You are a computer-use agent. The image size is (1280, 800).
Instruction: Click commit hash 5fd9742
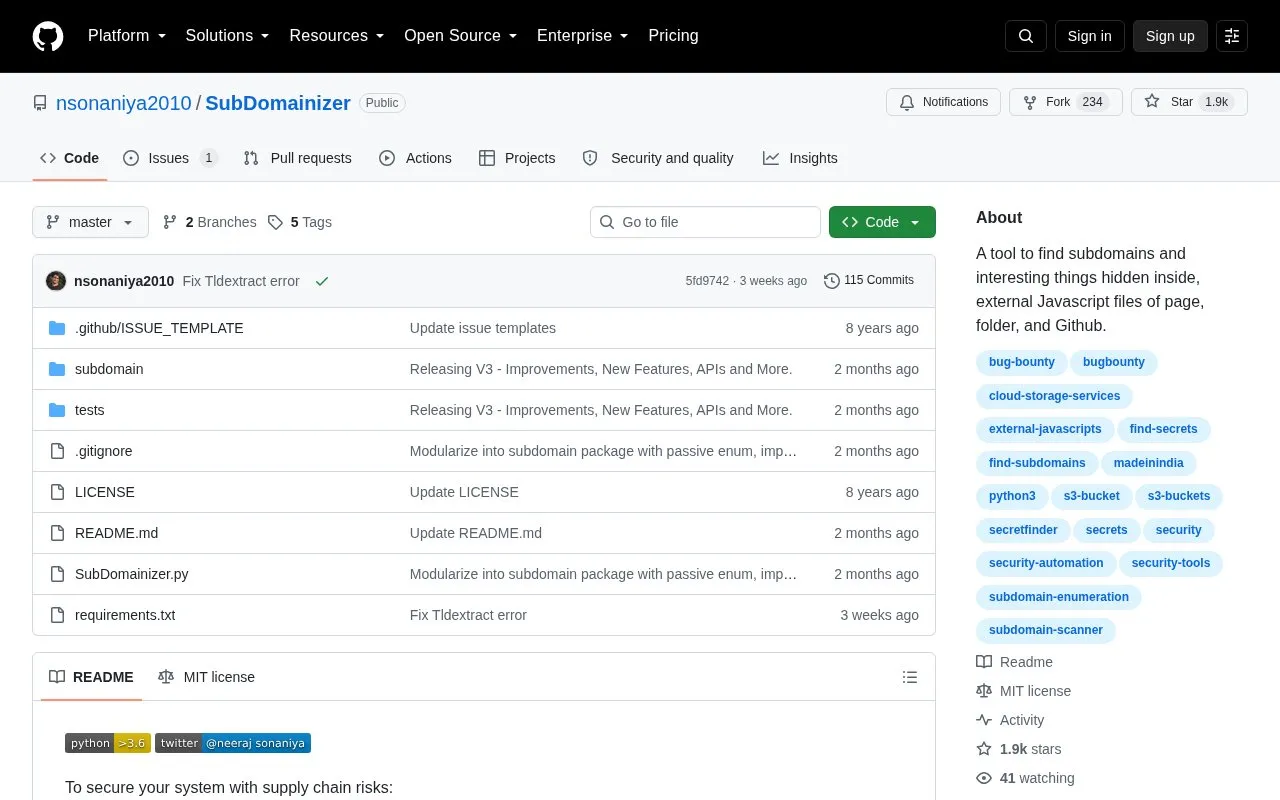click(707, 281)
